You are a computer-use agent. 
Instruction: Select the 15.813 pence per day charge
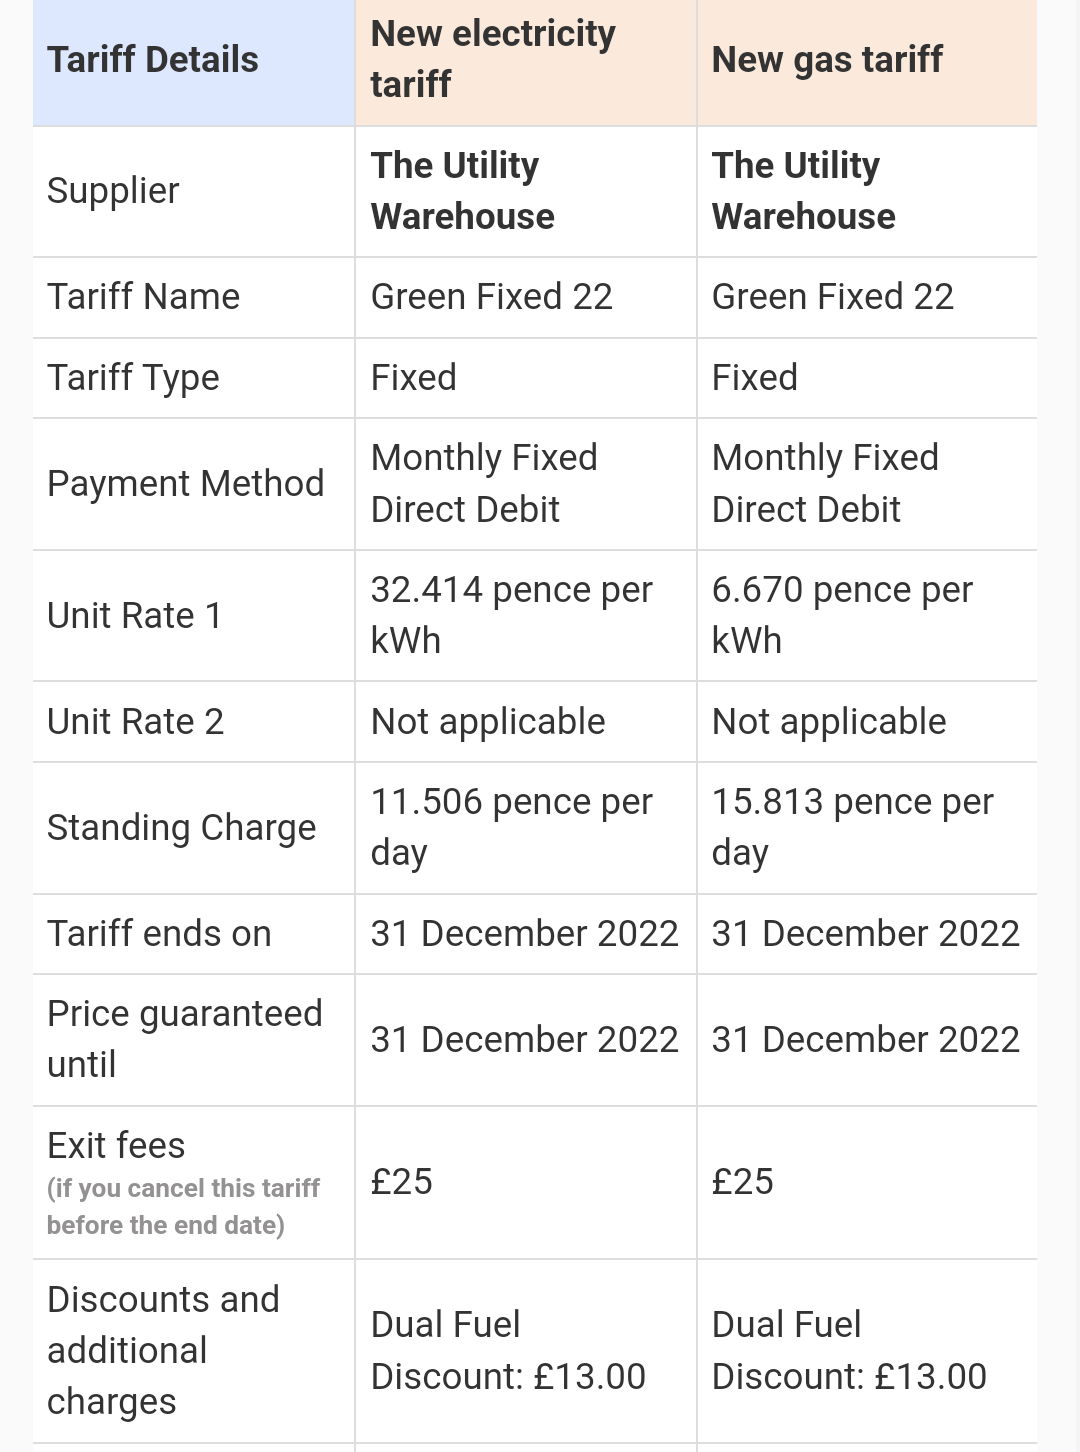click(853, 827)
